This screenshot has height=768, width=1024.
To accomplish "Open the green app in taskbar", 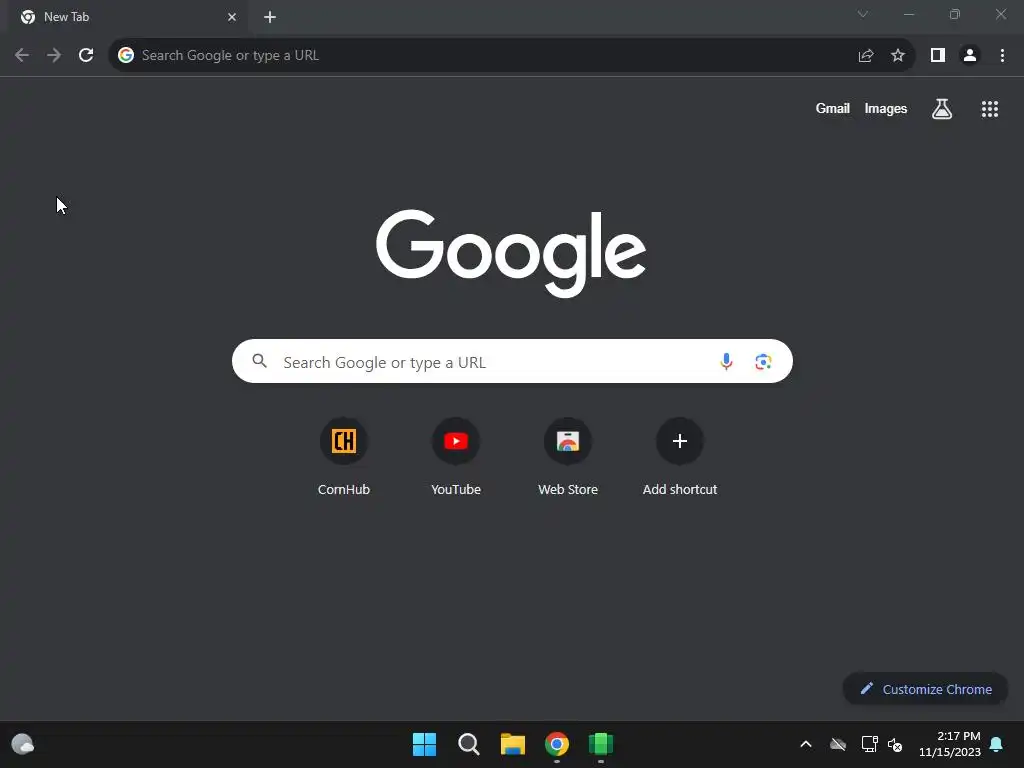I will pos(601,744).
